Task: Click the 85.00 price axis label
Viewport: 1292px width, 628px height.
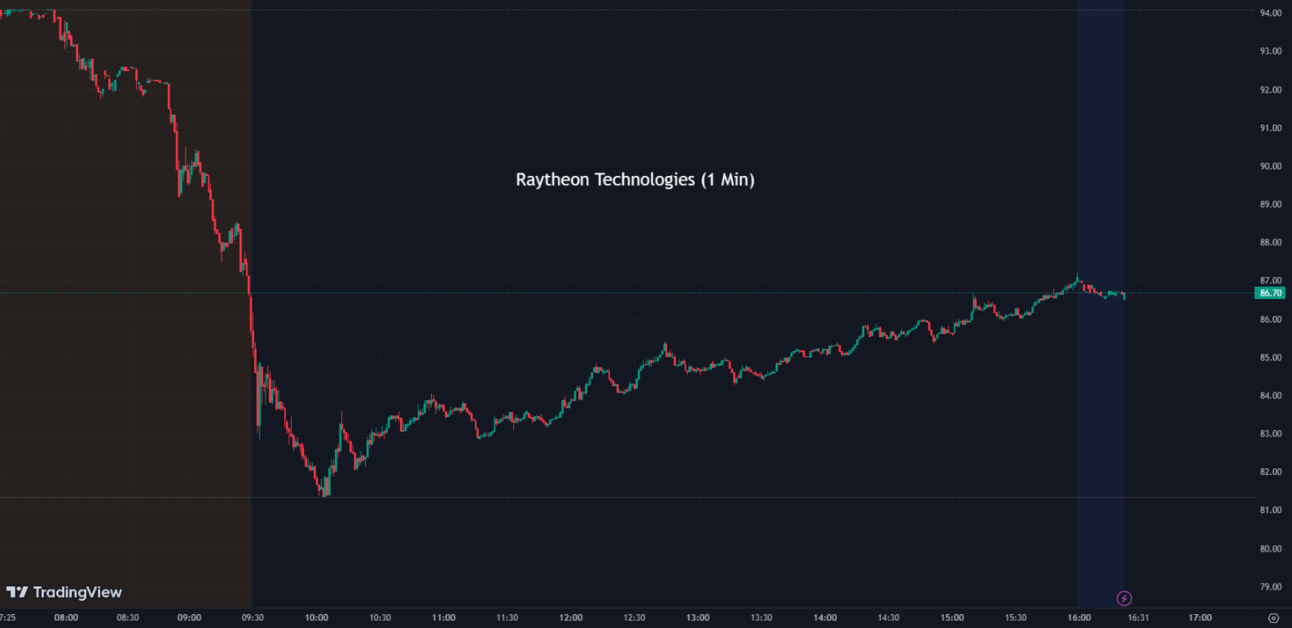Action: point(1270,357)
